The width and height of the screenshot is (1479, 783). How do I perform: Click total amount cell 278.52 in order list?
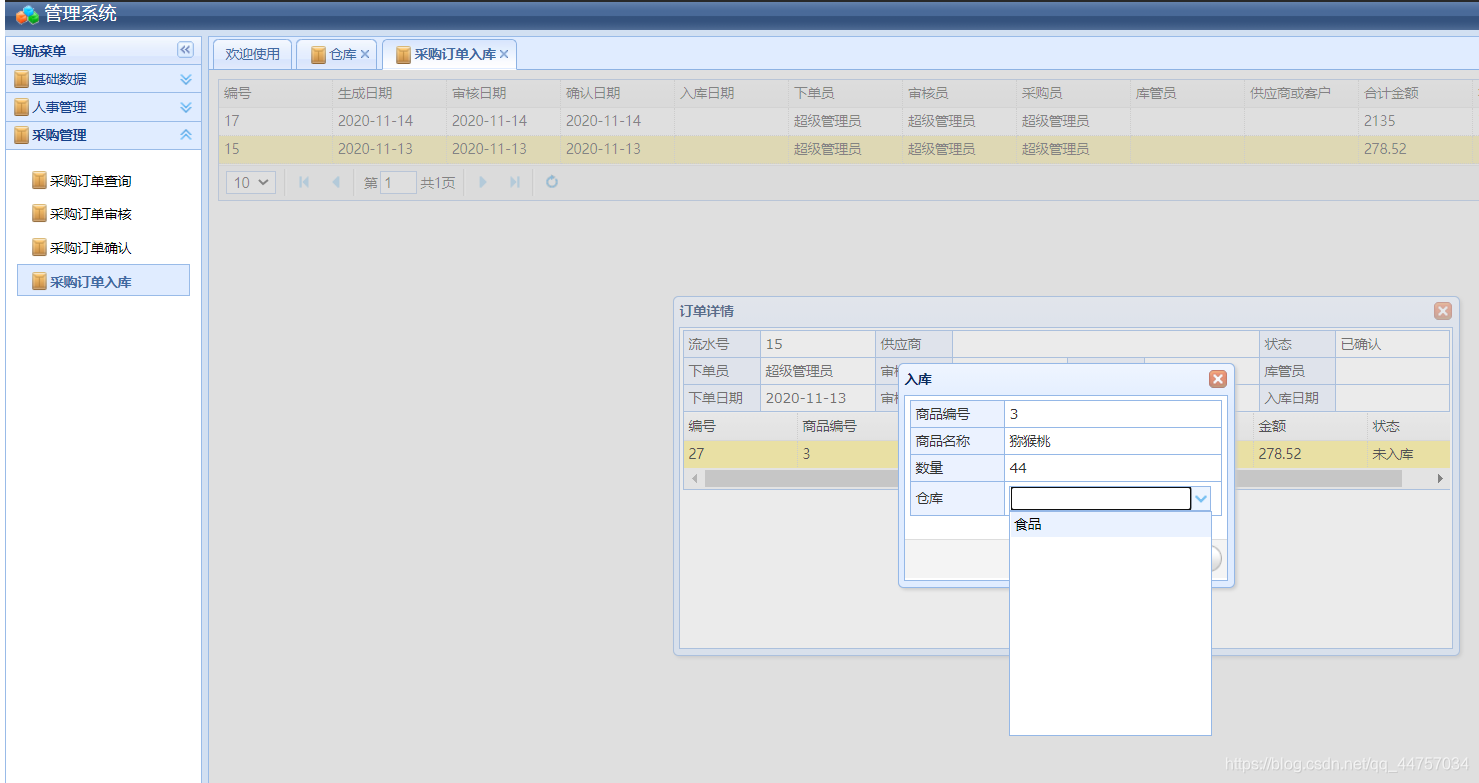click(x=1415, y=149)
